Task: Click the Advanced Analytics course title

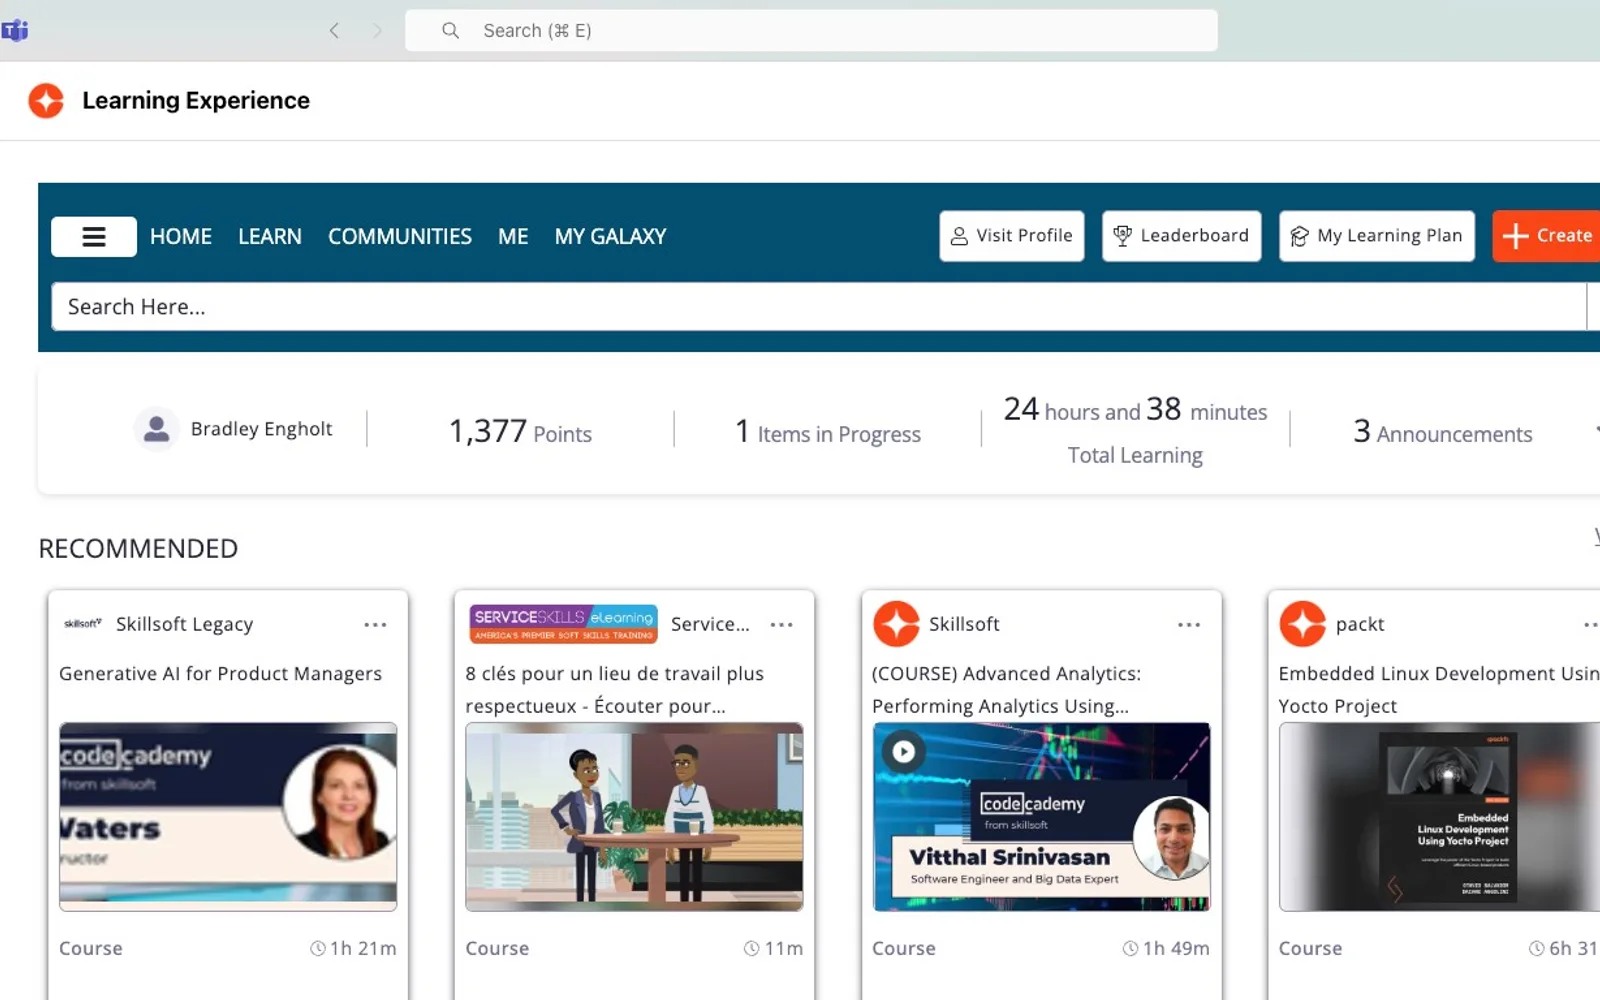Action: tap(1006, 690)
